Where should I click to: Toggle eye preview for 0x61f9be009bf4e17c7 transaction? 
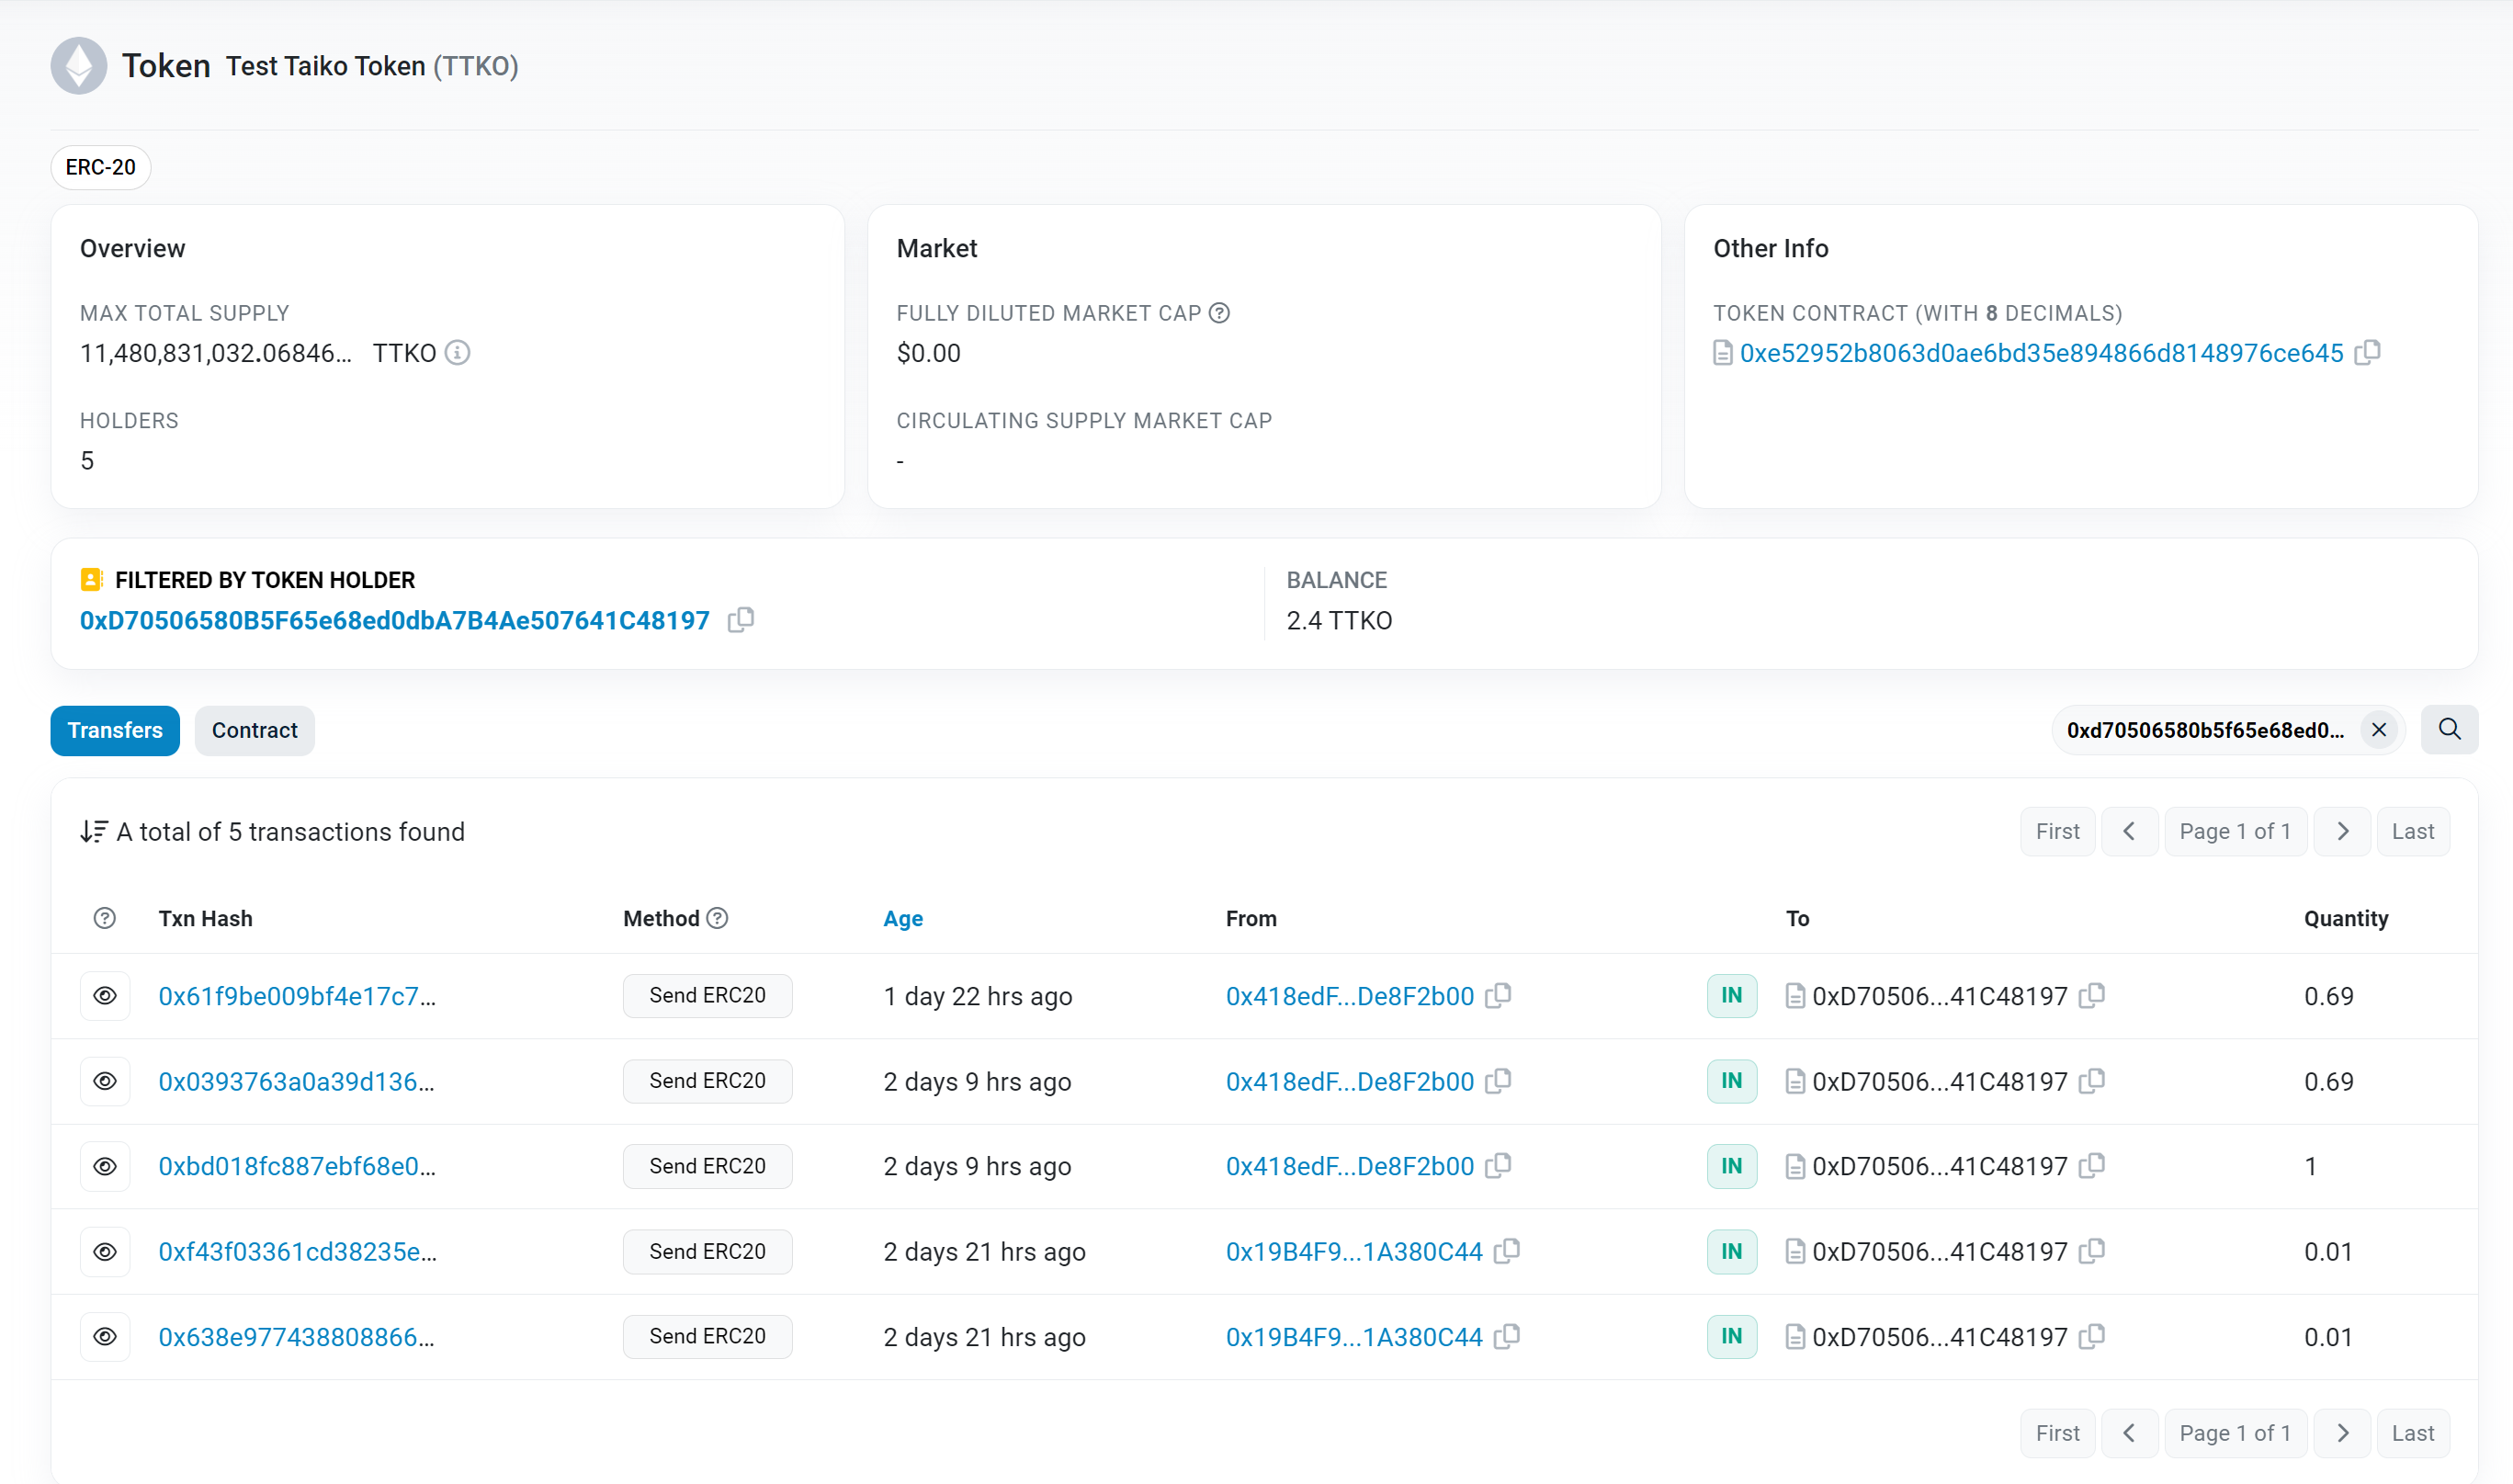pos(105,996)
